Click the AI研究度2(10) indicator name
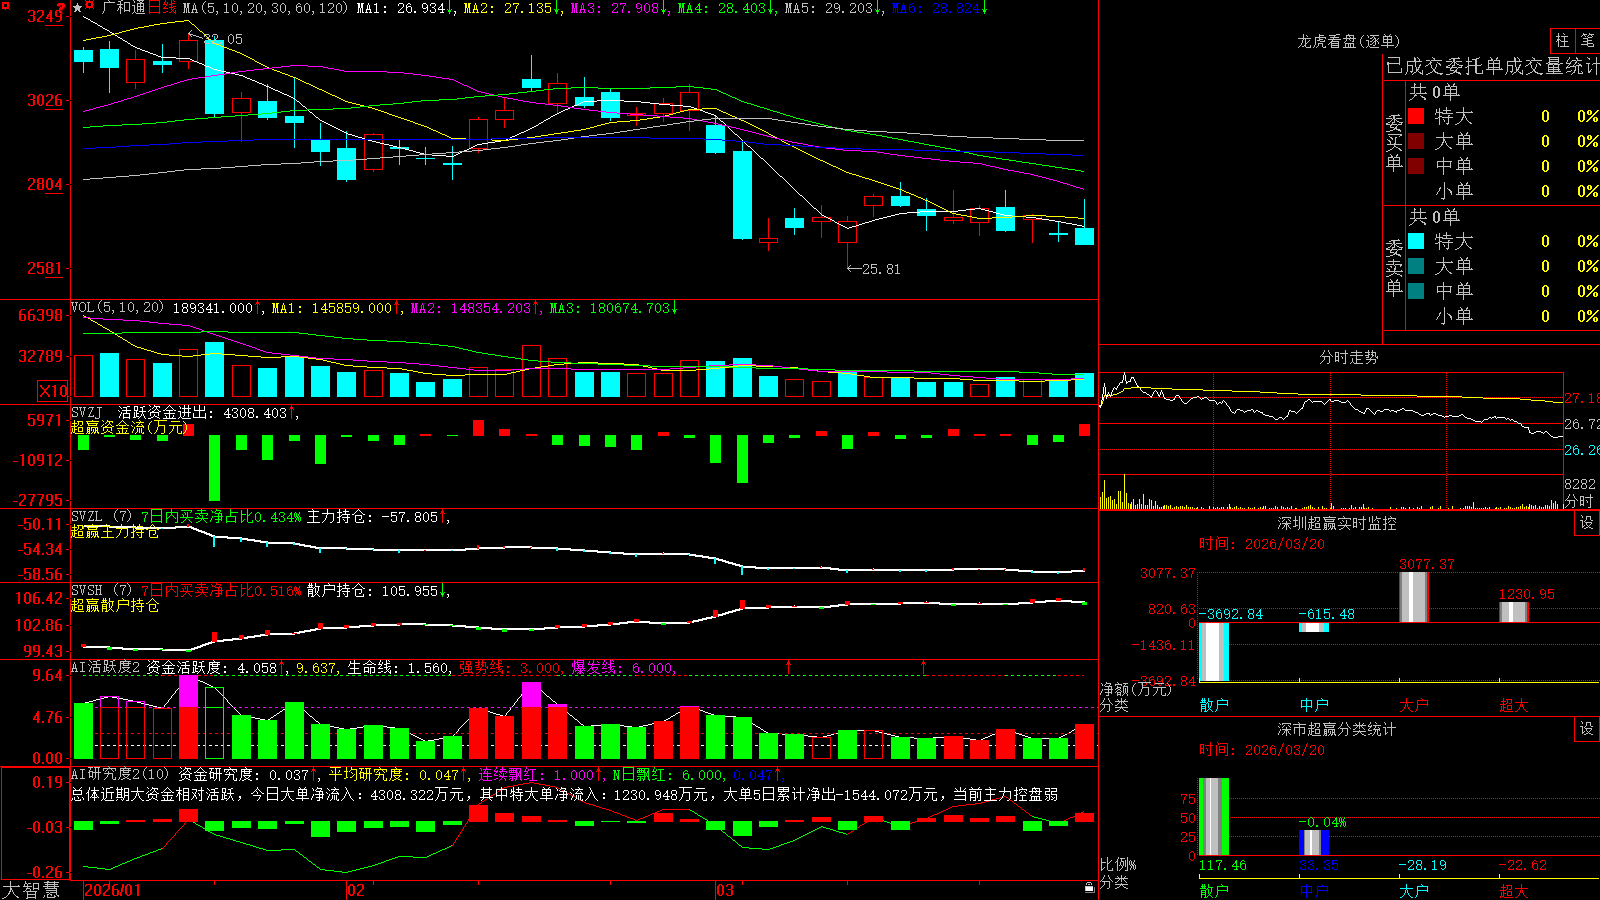The image size is (1600, 900). pos(120,774)
